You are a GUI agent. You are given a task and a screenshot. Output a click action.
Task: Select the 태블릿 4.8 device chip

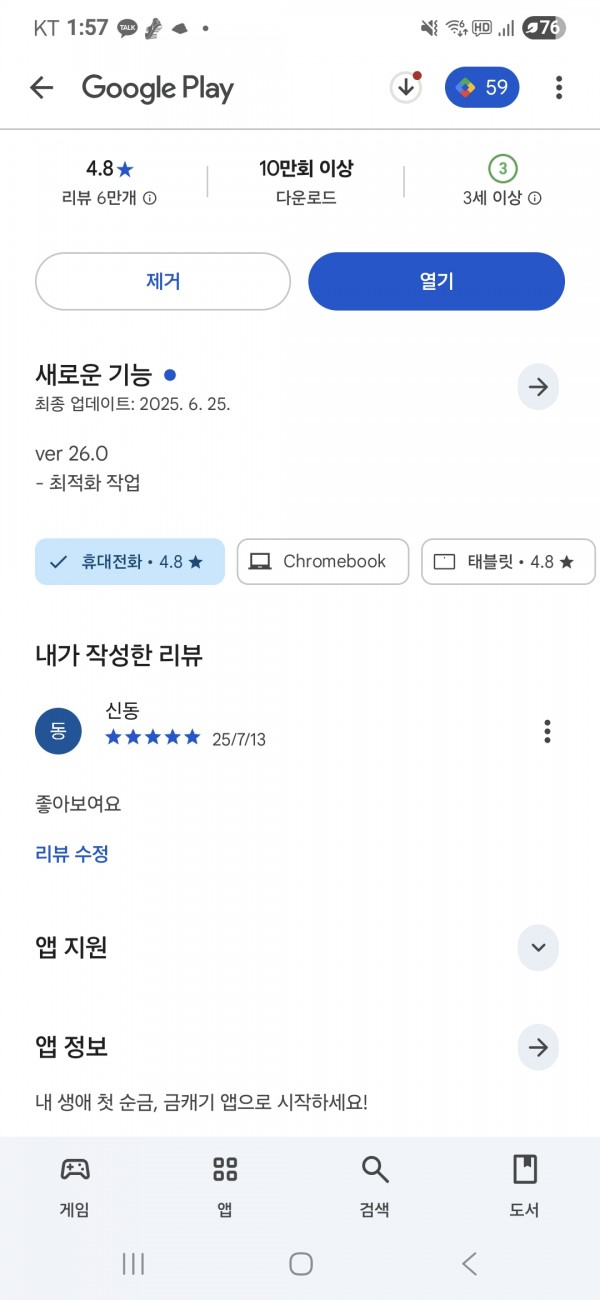point(509,561)
